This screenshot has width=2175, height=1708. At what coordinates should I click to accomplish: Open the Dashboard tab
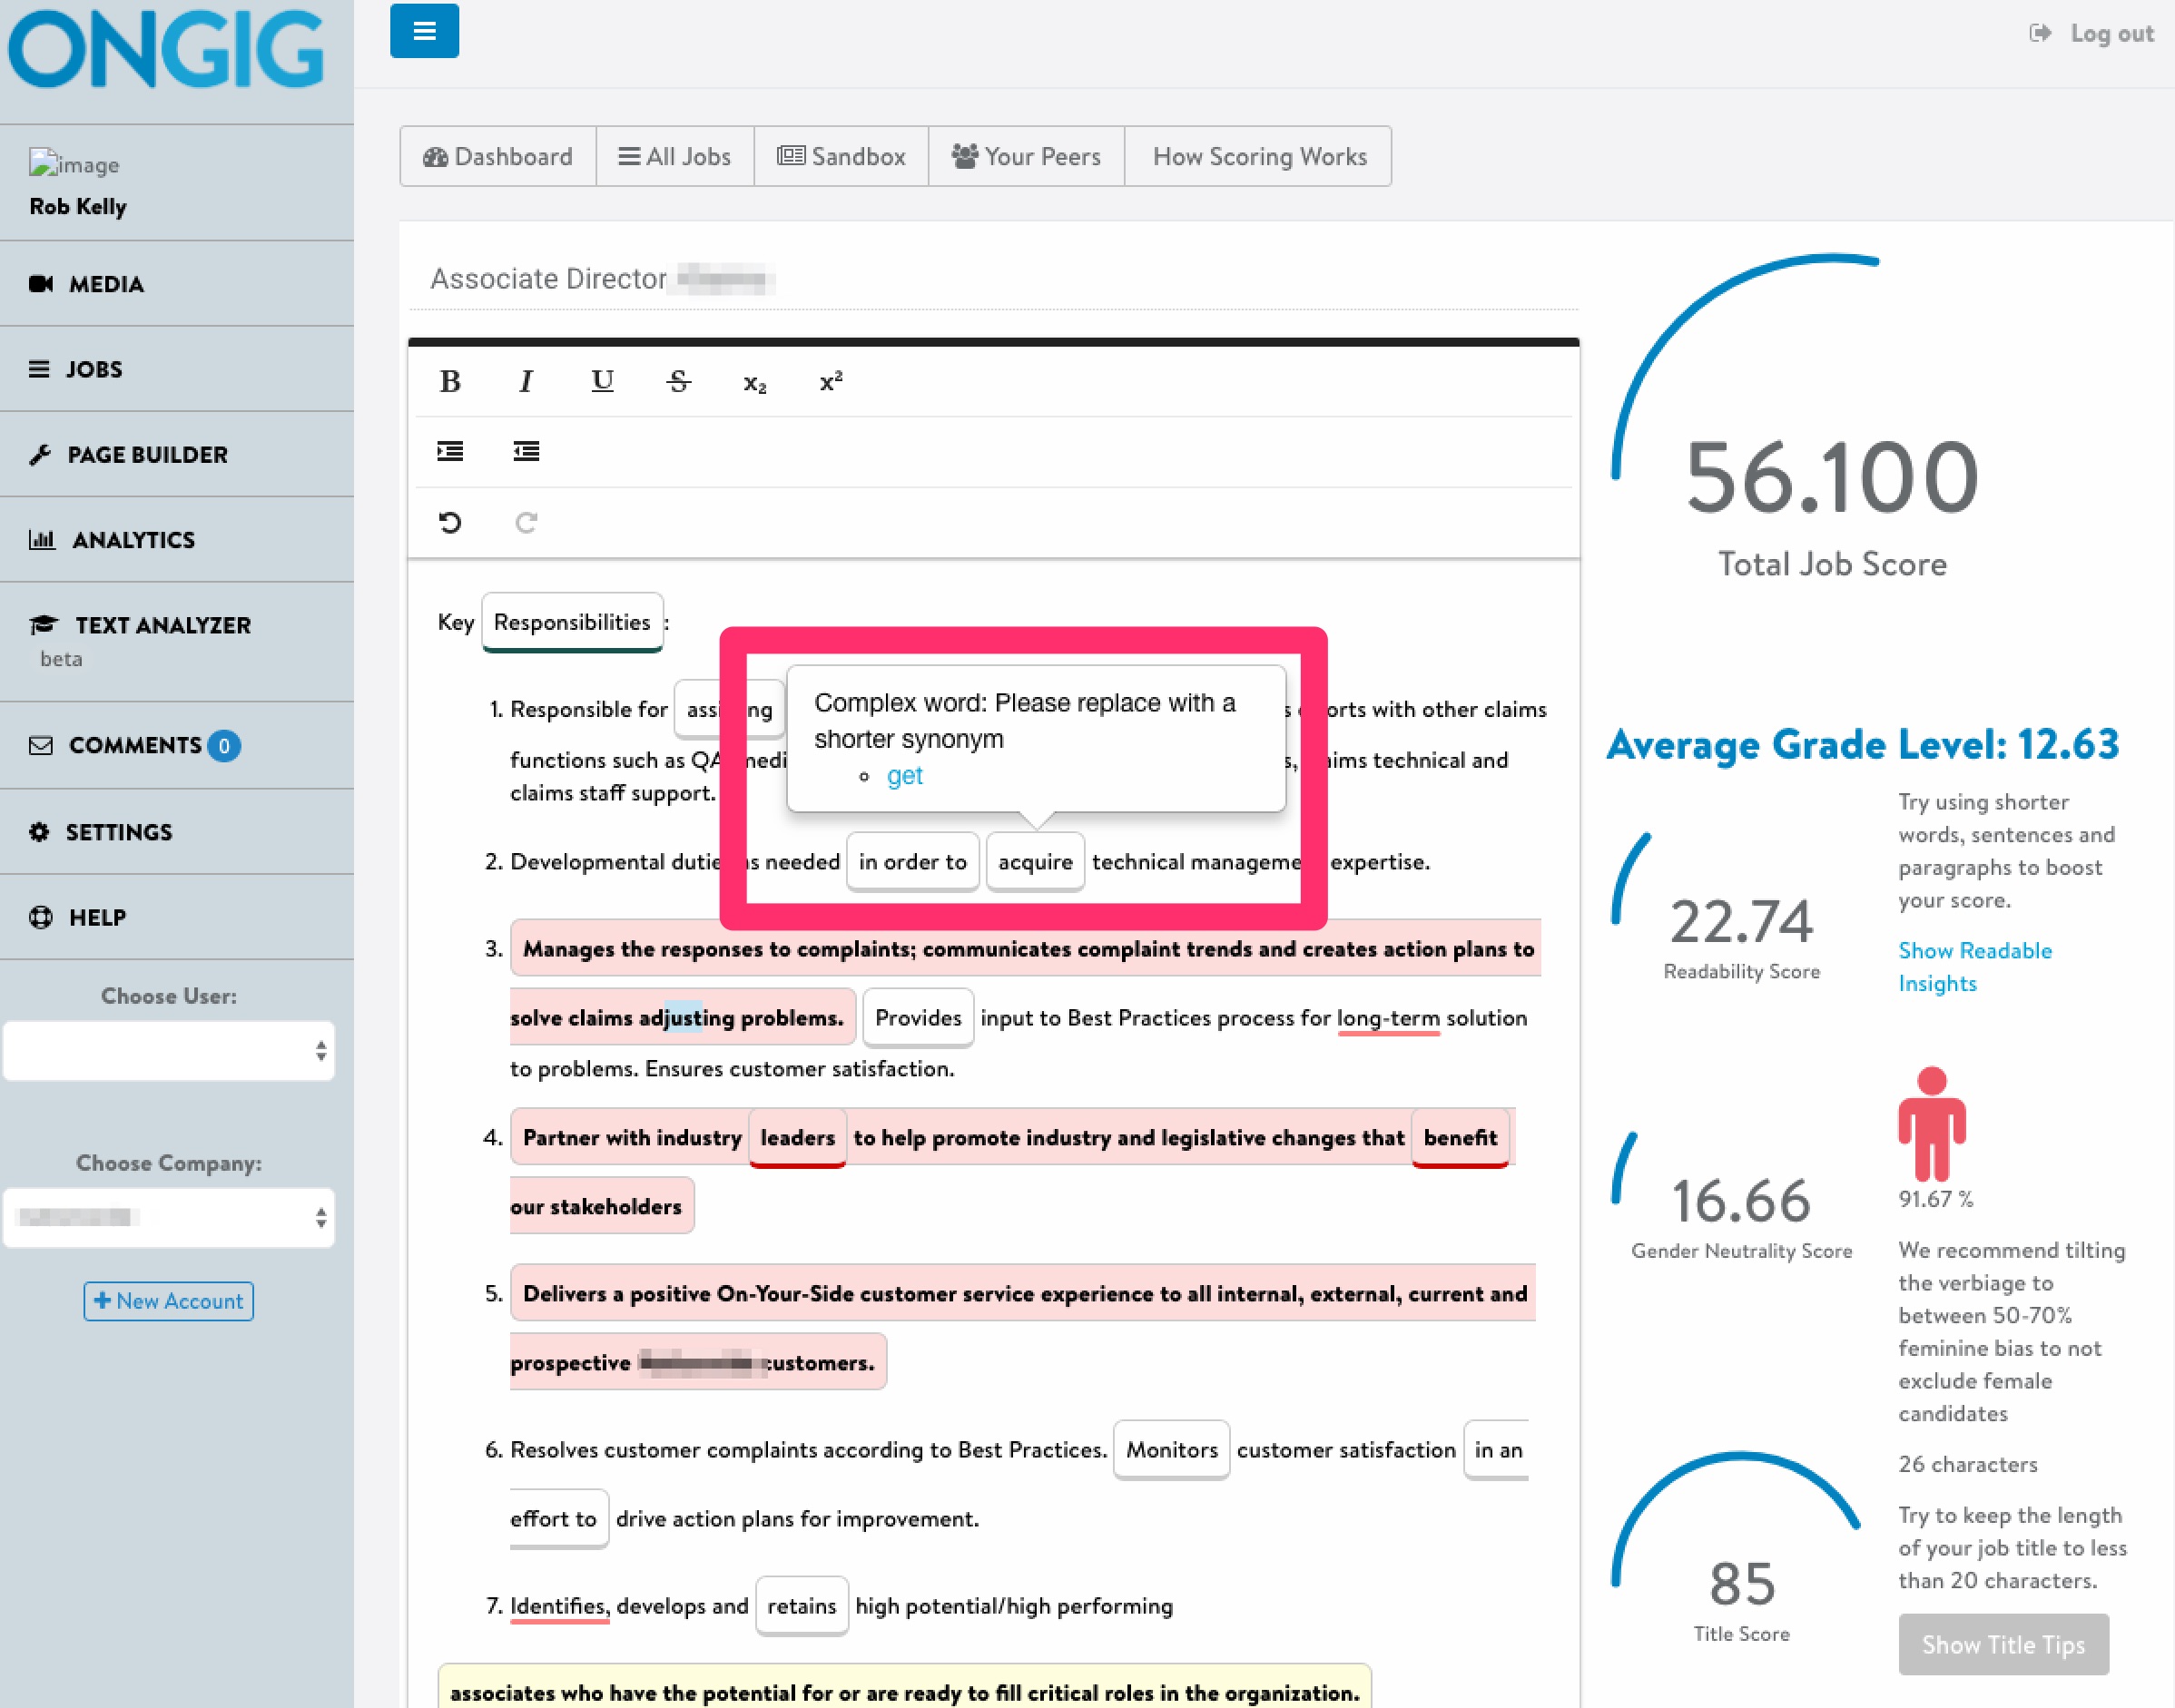pyautogui.click(x=498, y=156)
